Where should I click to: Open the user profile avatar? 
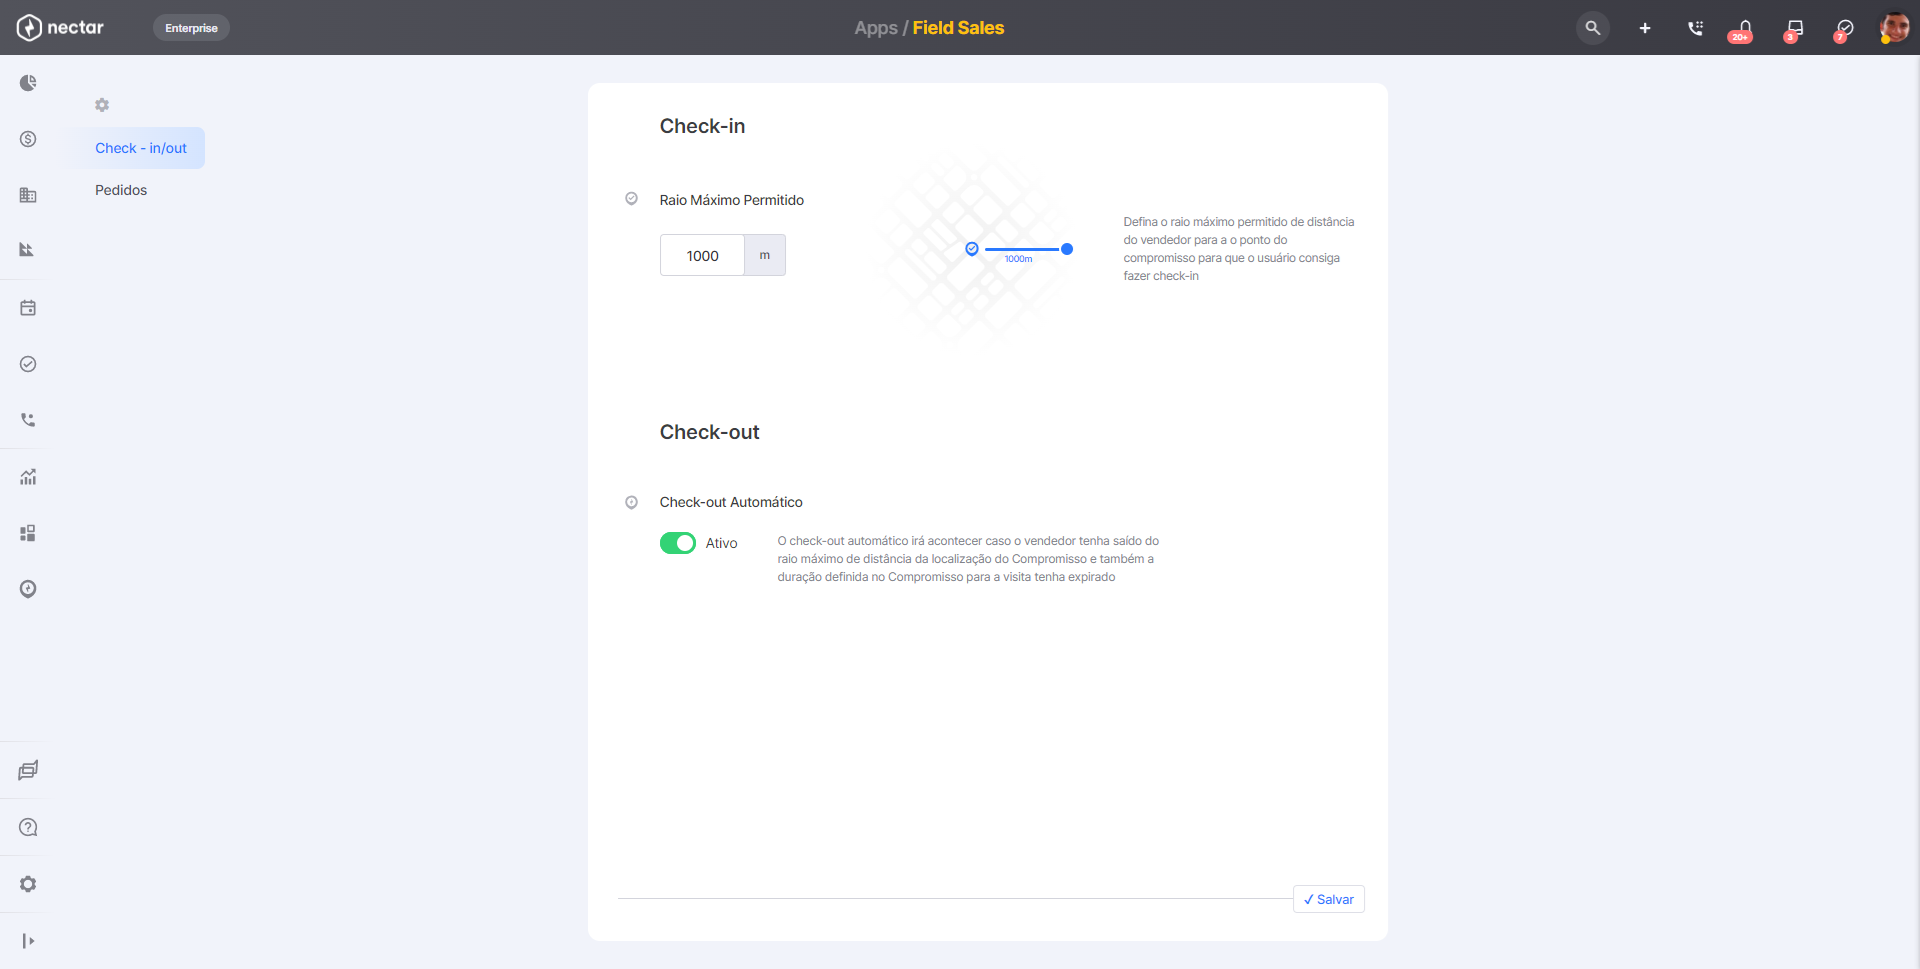(x=1894, y=27)
